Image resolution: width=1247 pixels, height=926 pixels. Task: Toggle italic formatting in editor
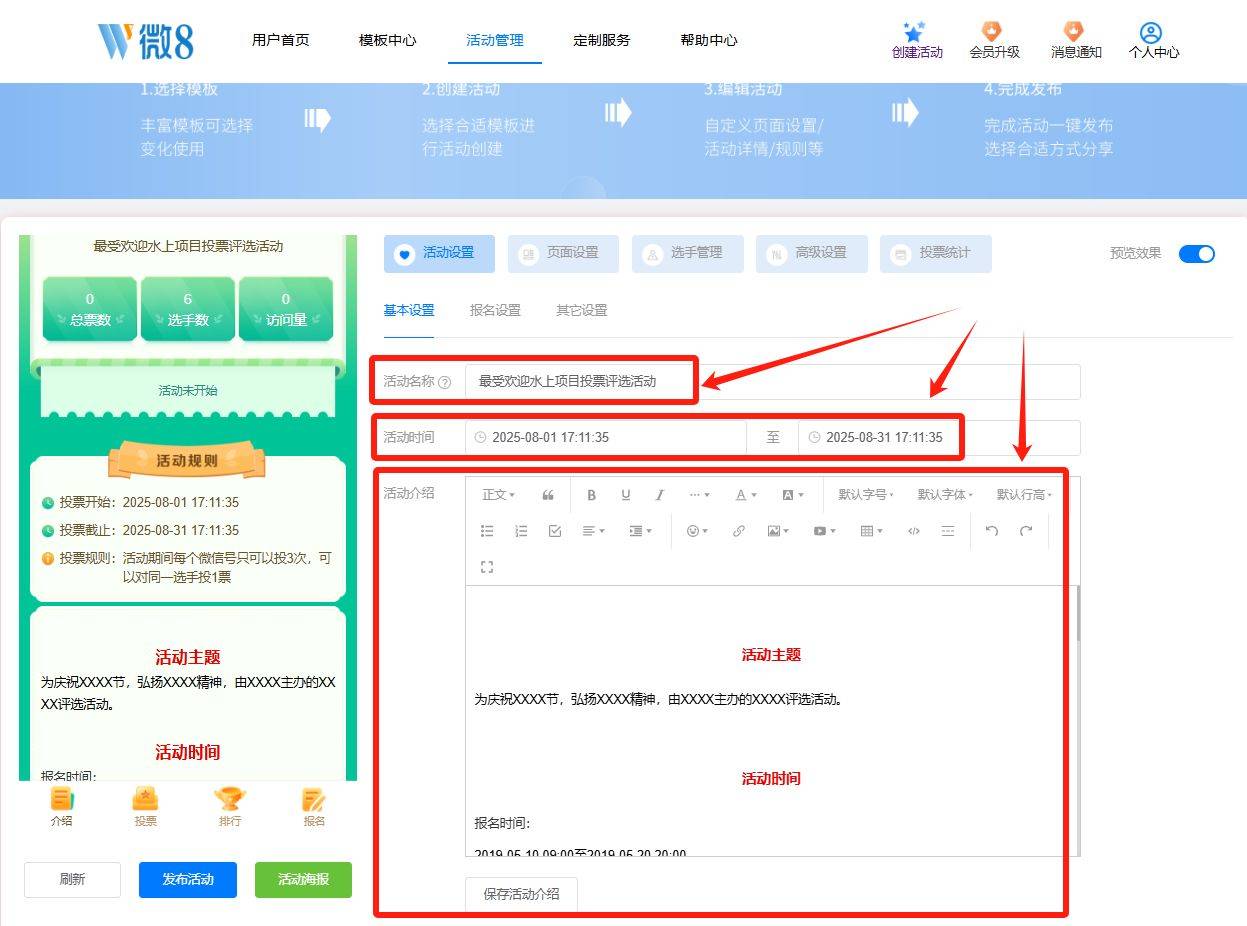[659, 494]
